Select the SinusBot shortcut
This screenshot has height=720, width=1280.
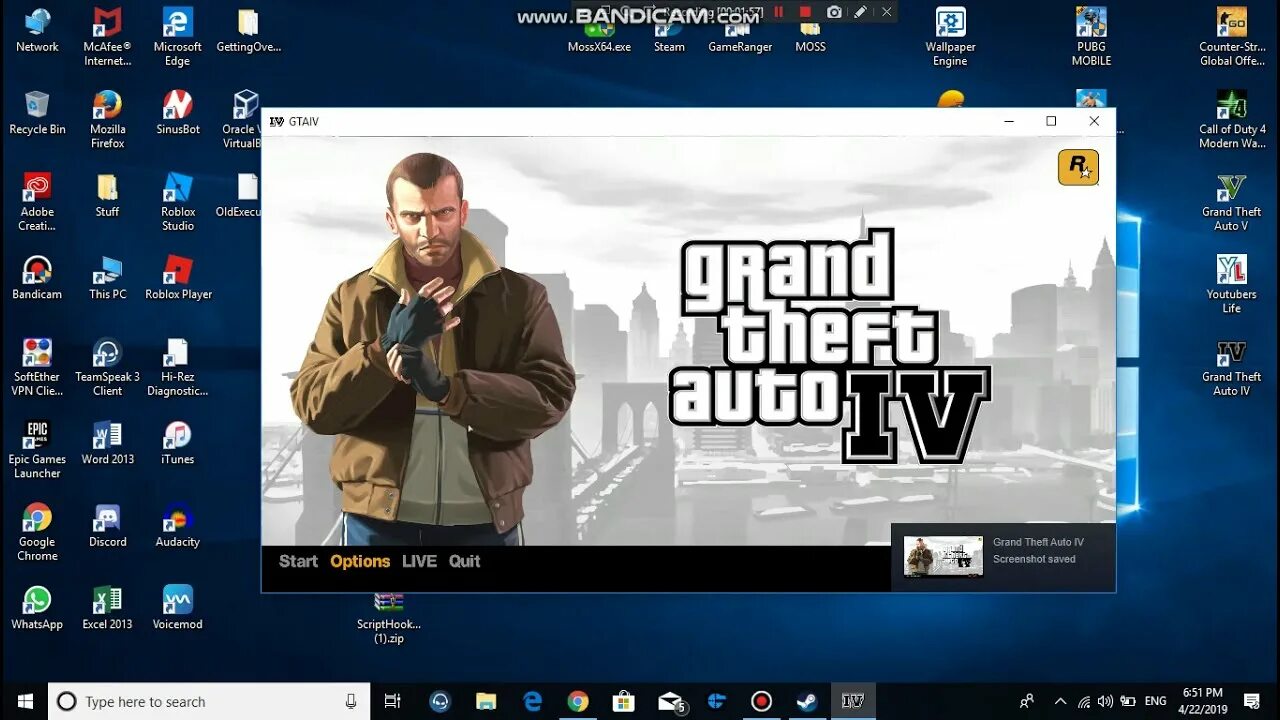pos(177,113)
